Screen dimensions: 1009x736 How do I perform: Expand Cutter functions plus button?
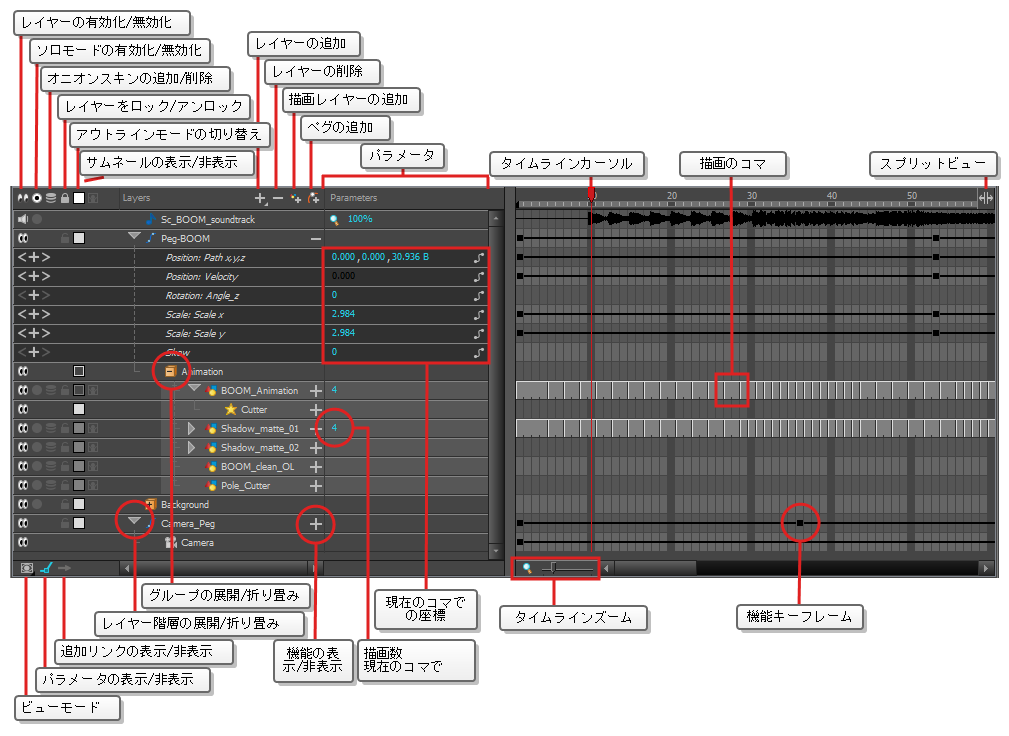click(x=315, y=410)
